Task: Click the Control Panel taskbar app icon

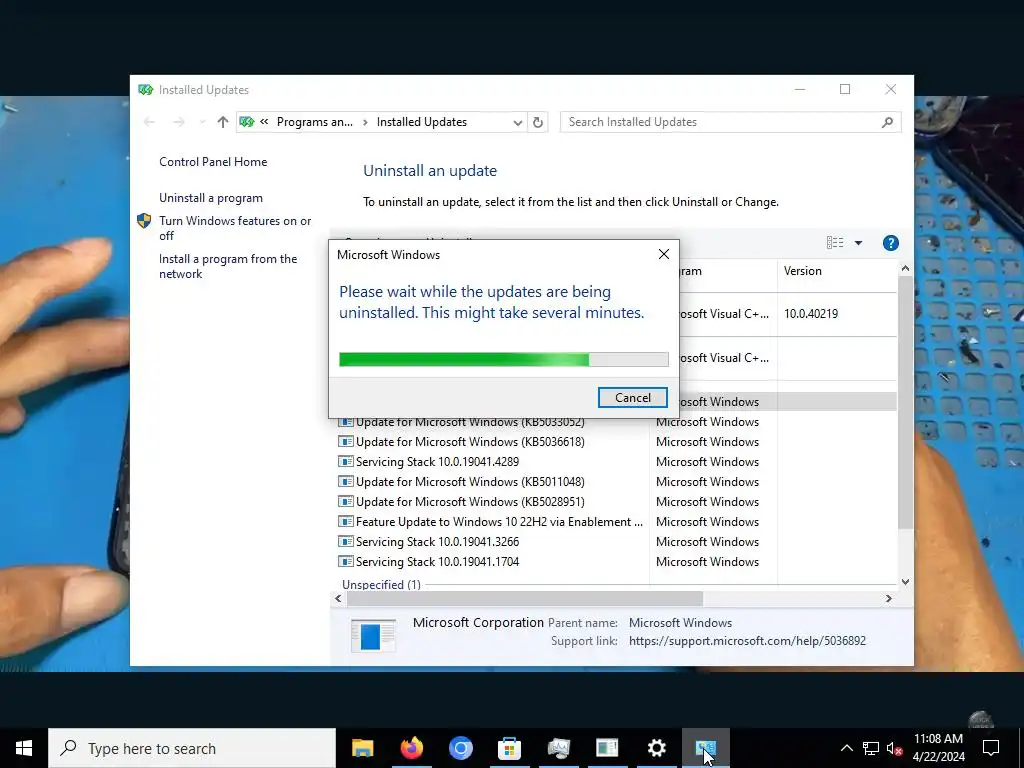Action: pyautogui.click(x=705, y=748)
